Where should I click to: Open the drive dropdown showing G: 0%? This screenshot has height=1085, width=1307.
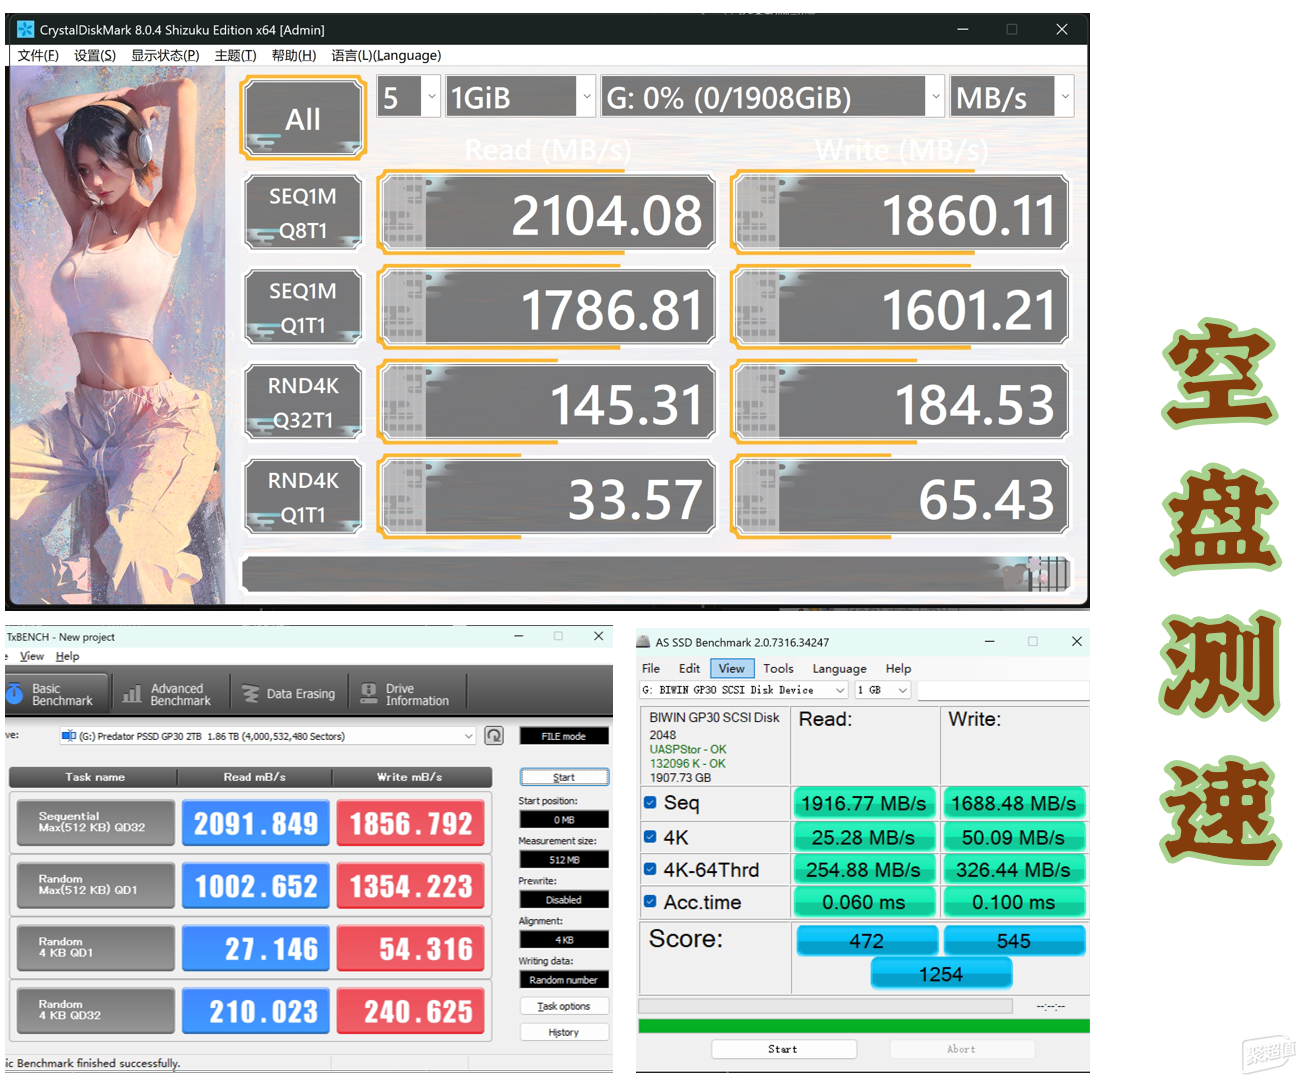tap(773, 97)
